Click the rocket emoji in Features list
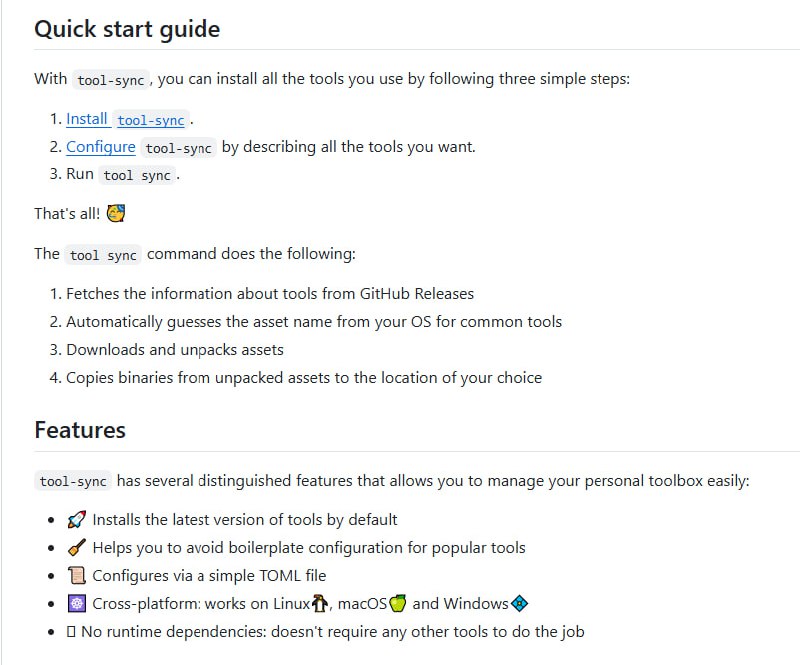Viewport: 800px width, 665px height. click(77, 520)
